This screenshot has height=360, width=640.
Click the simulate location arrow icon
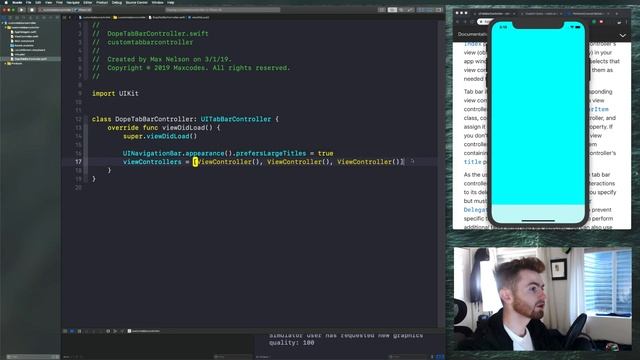click(122, 331)
